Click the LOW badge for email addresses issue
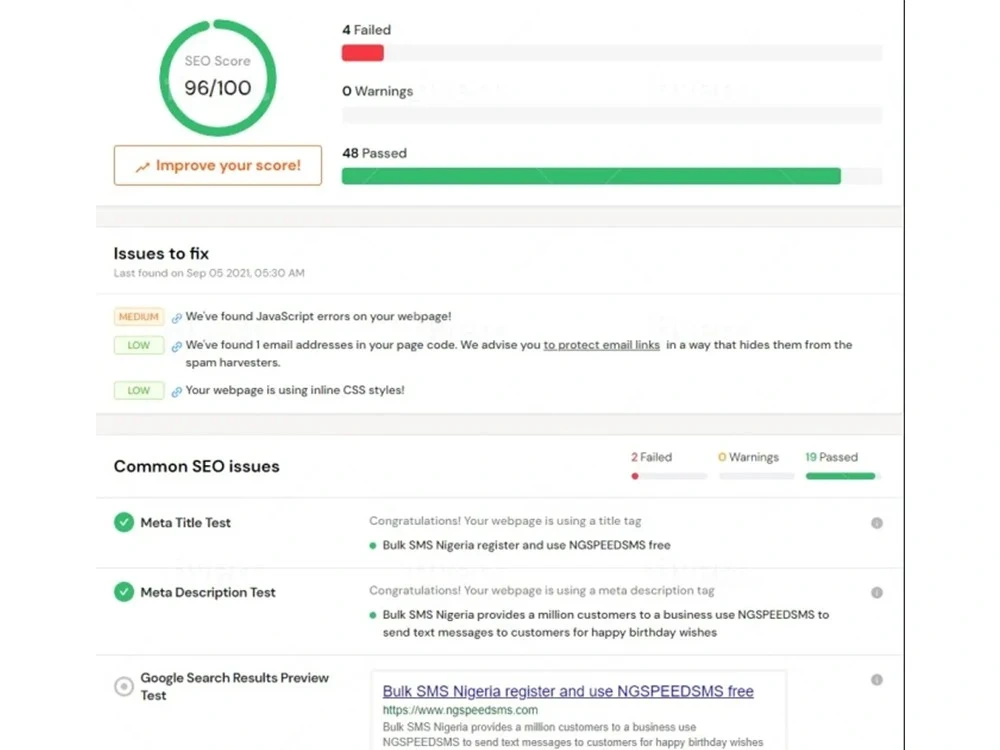Image resolution: width=1000 pixels, height=750 pixels. tap(138, 345)
